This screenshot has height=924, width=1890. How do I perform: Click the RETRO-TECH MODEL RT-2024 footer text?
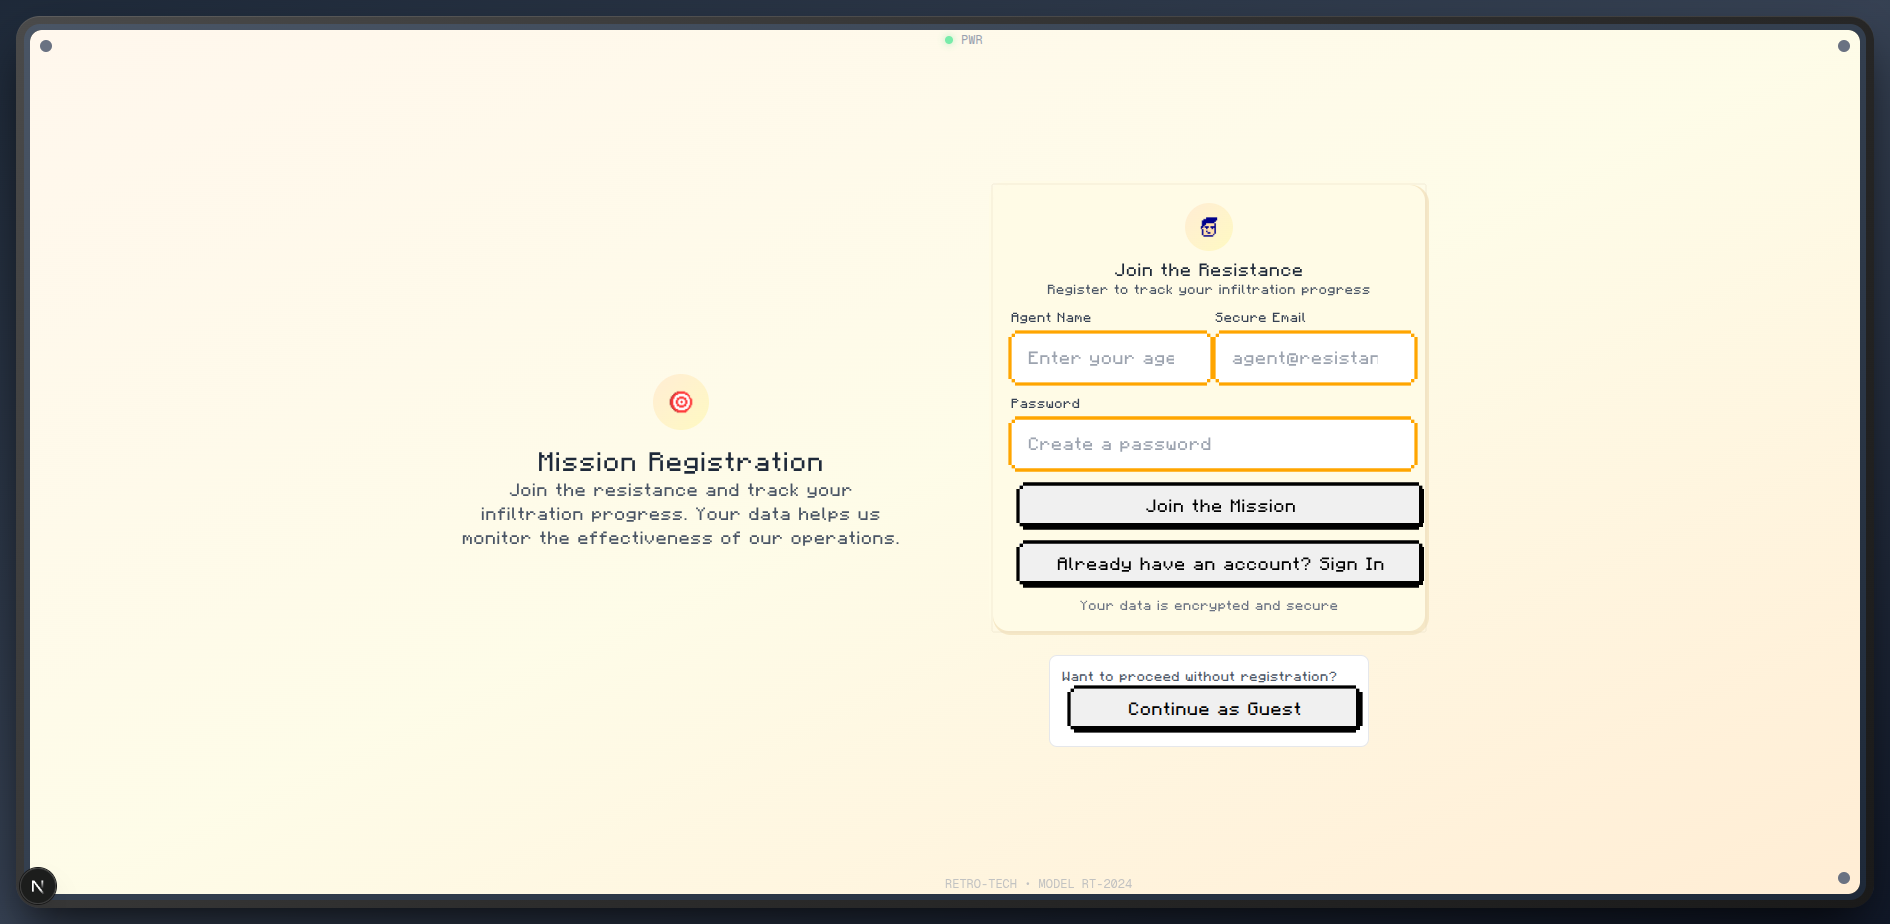(1038, 884)
